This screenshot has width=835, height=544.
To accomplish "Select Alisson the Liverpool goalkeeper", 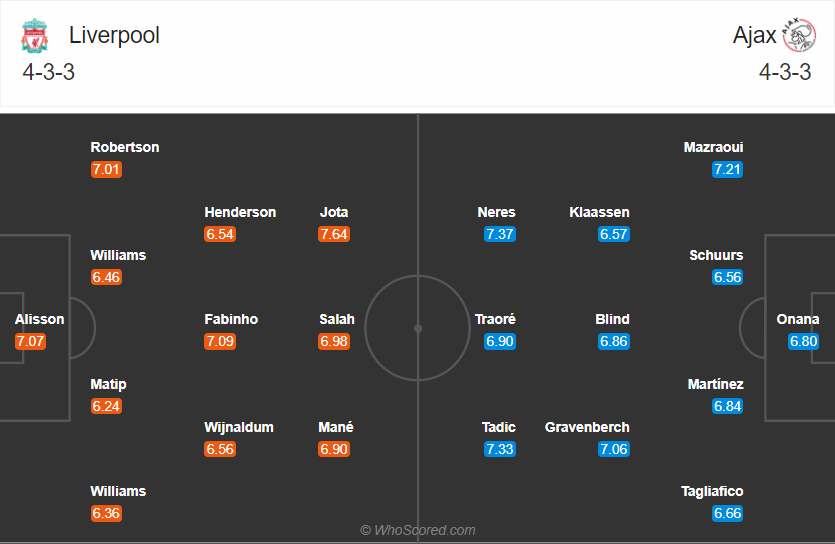I will [40, 319].
